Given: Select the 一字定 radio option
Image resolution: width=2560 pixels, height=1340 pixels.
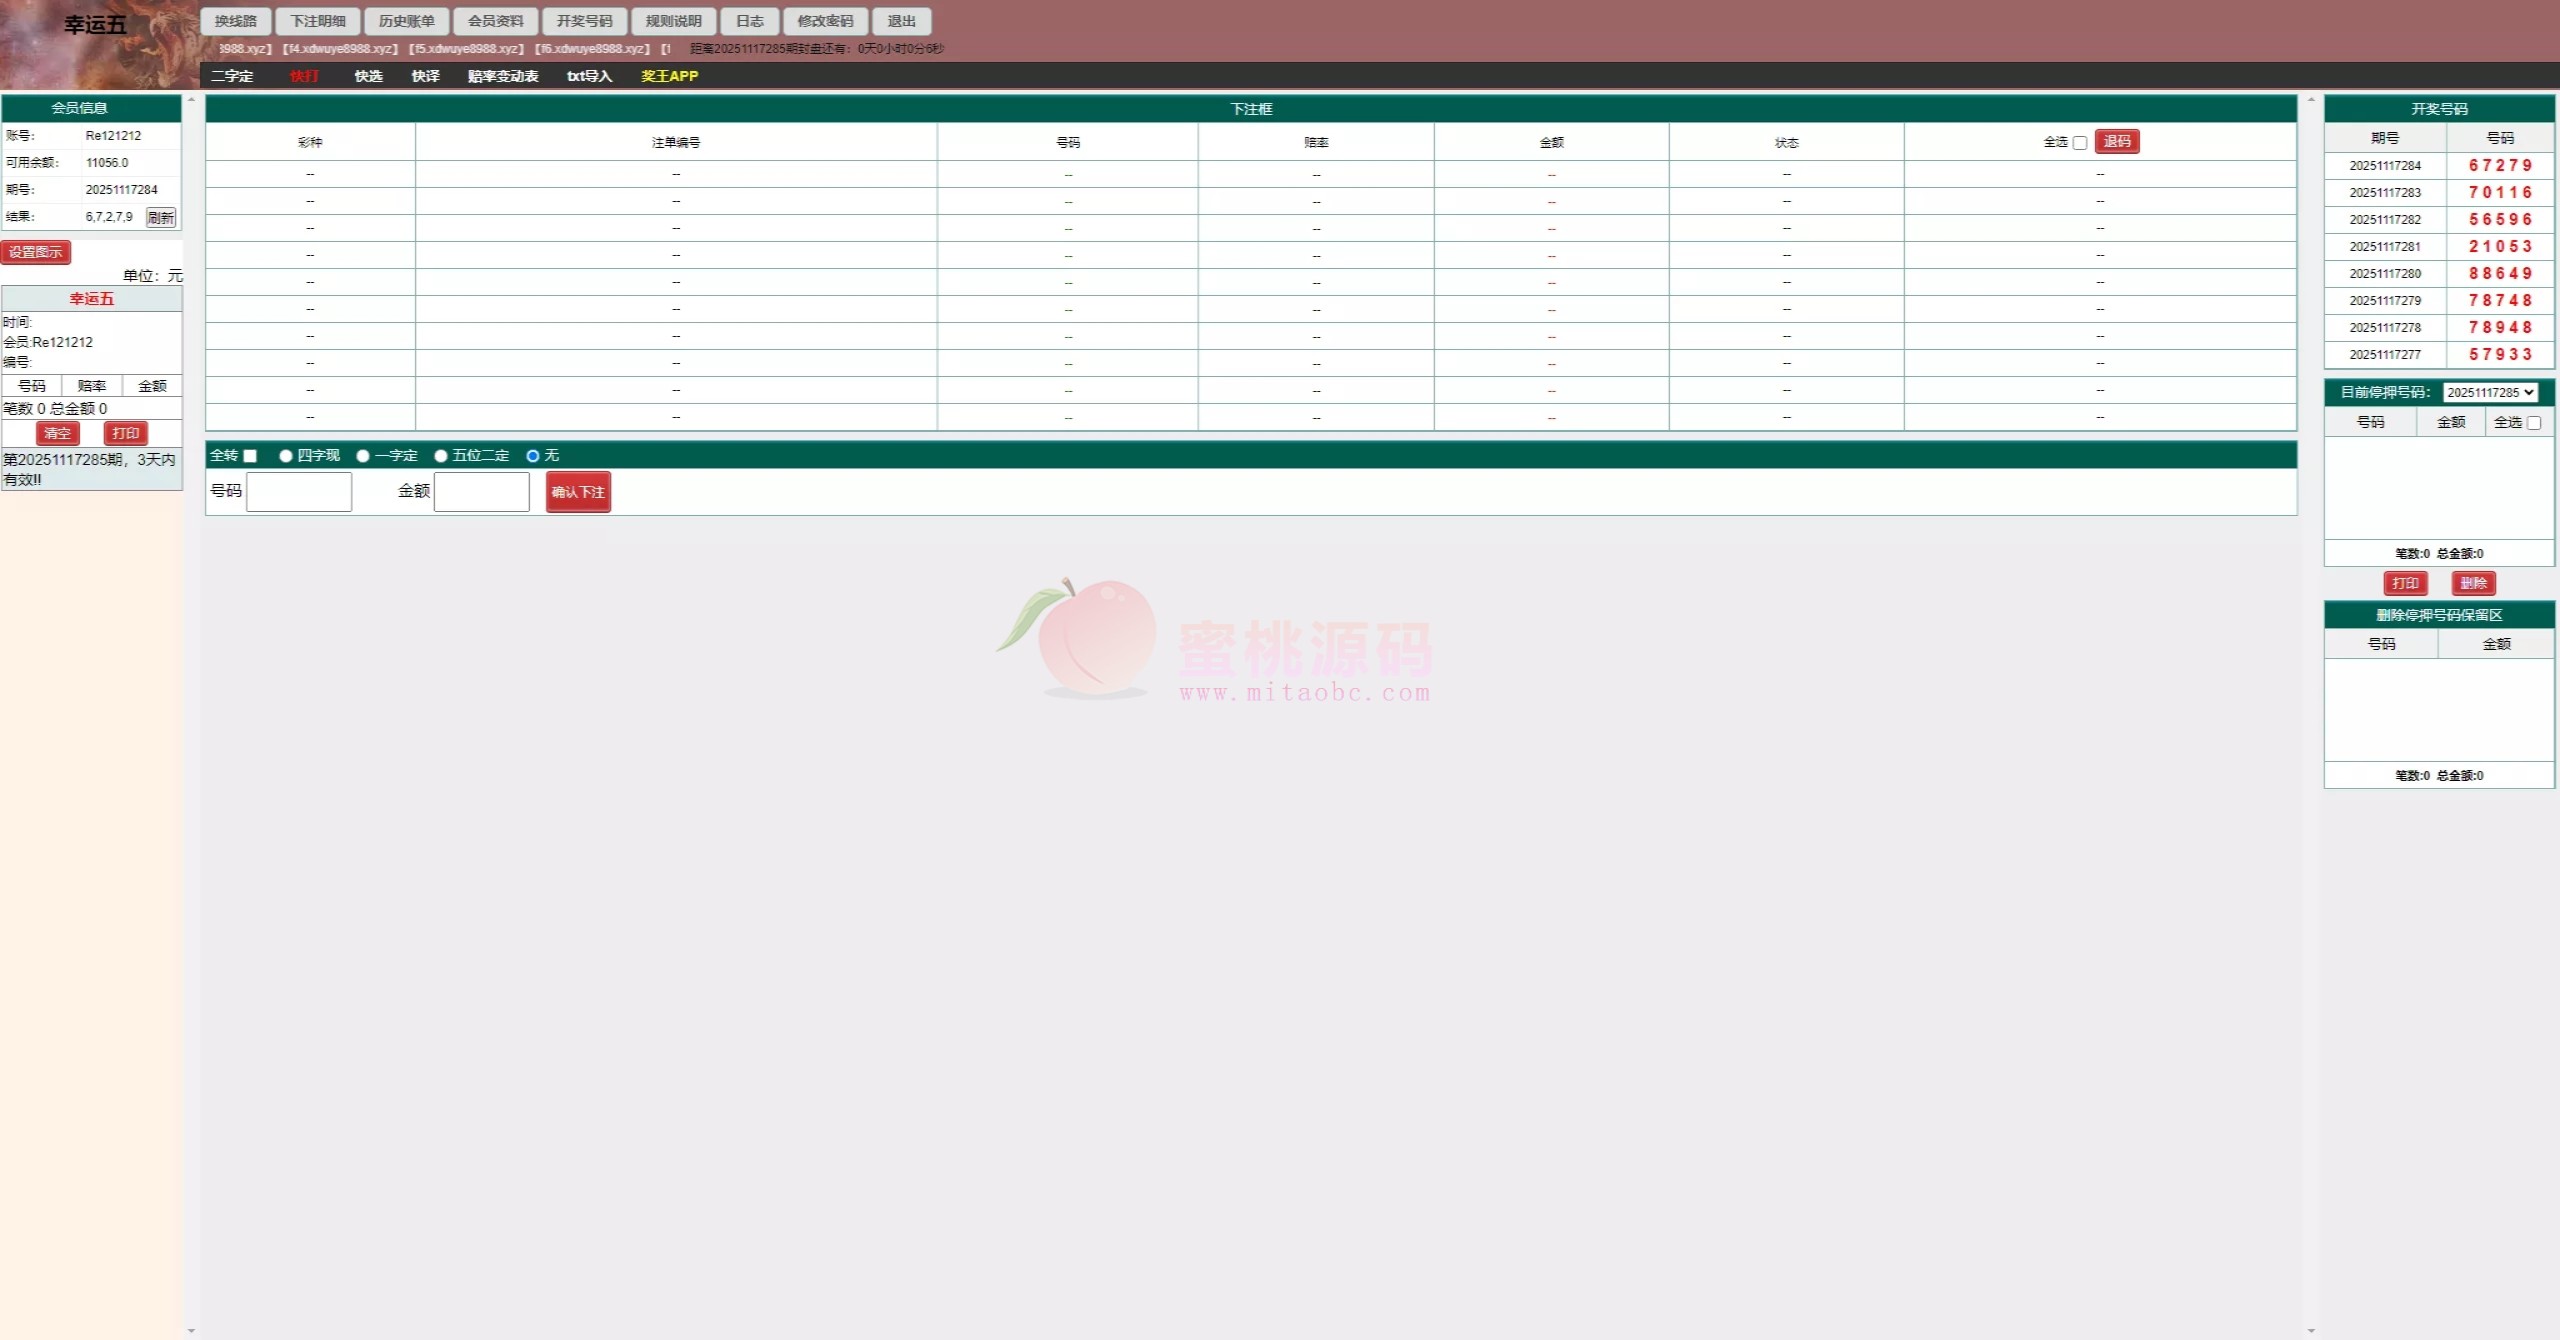Looking at the screenshot, I should coord(363,456).
